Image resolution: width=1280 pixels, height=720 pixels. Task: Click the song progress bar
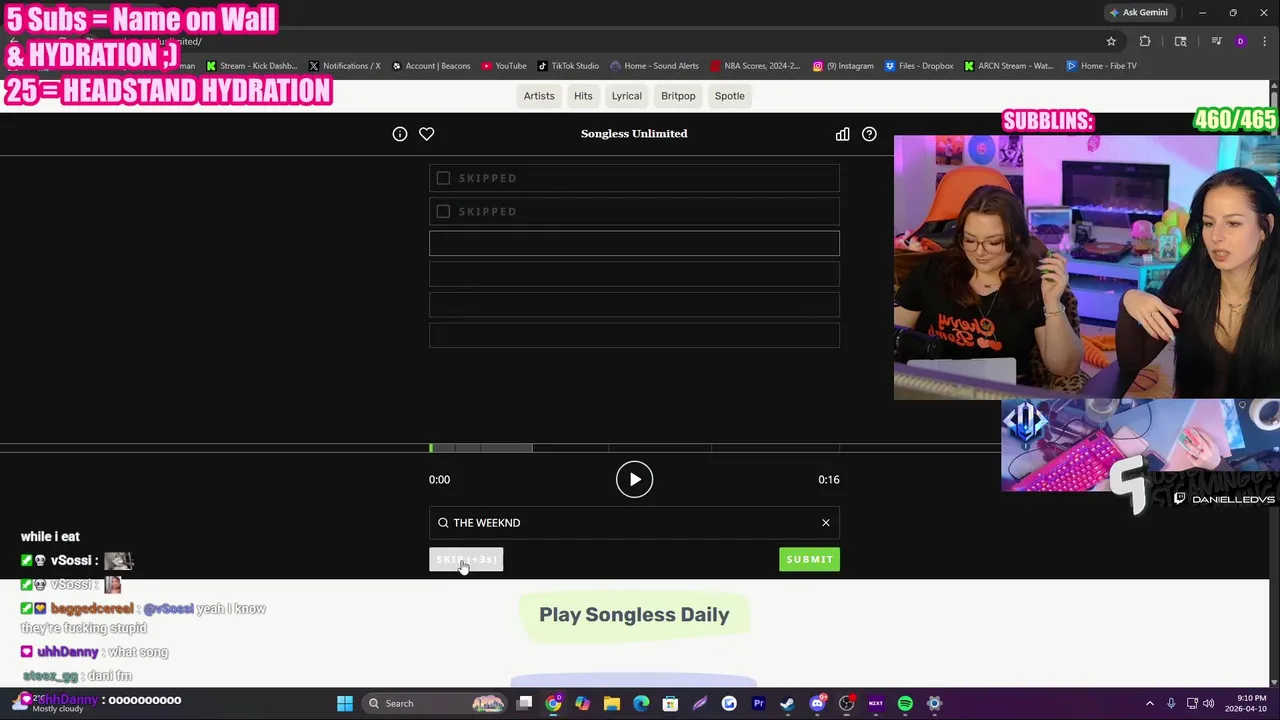point(634,448)
